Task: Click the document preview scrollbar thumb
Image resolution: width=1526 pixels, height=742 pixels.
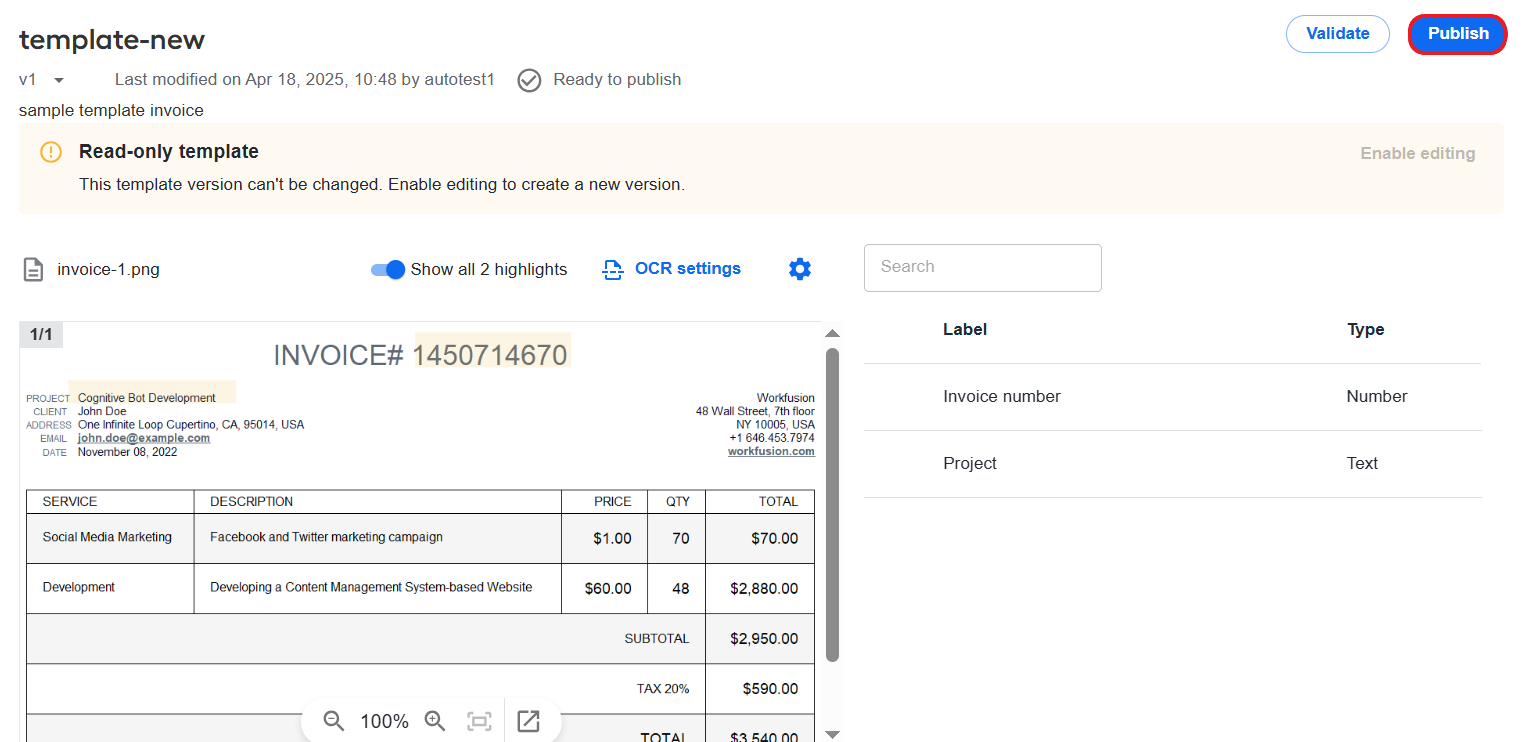Action: pyautogui.click(x=832, y=505)
